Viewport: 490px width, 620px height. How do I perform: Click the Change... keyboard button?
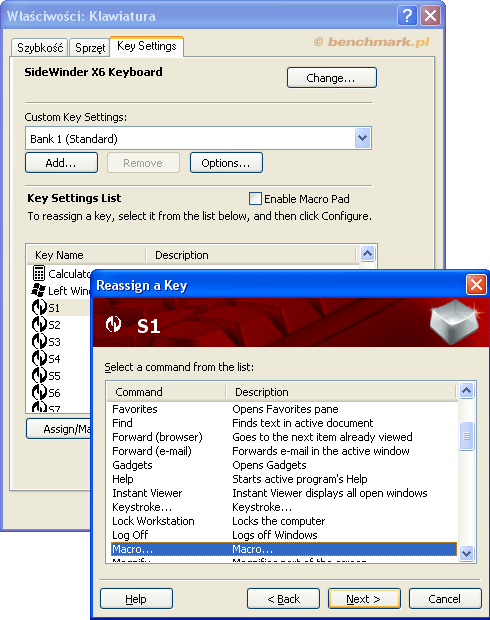(331, 78)
